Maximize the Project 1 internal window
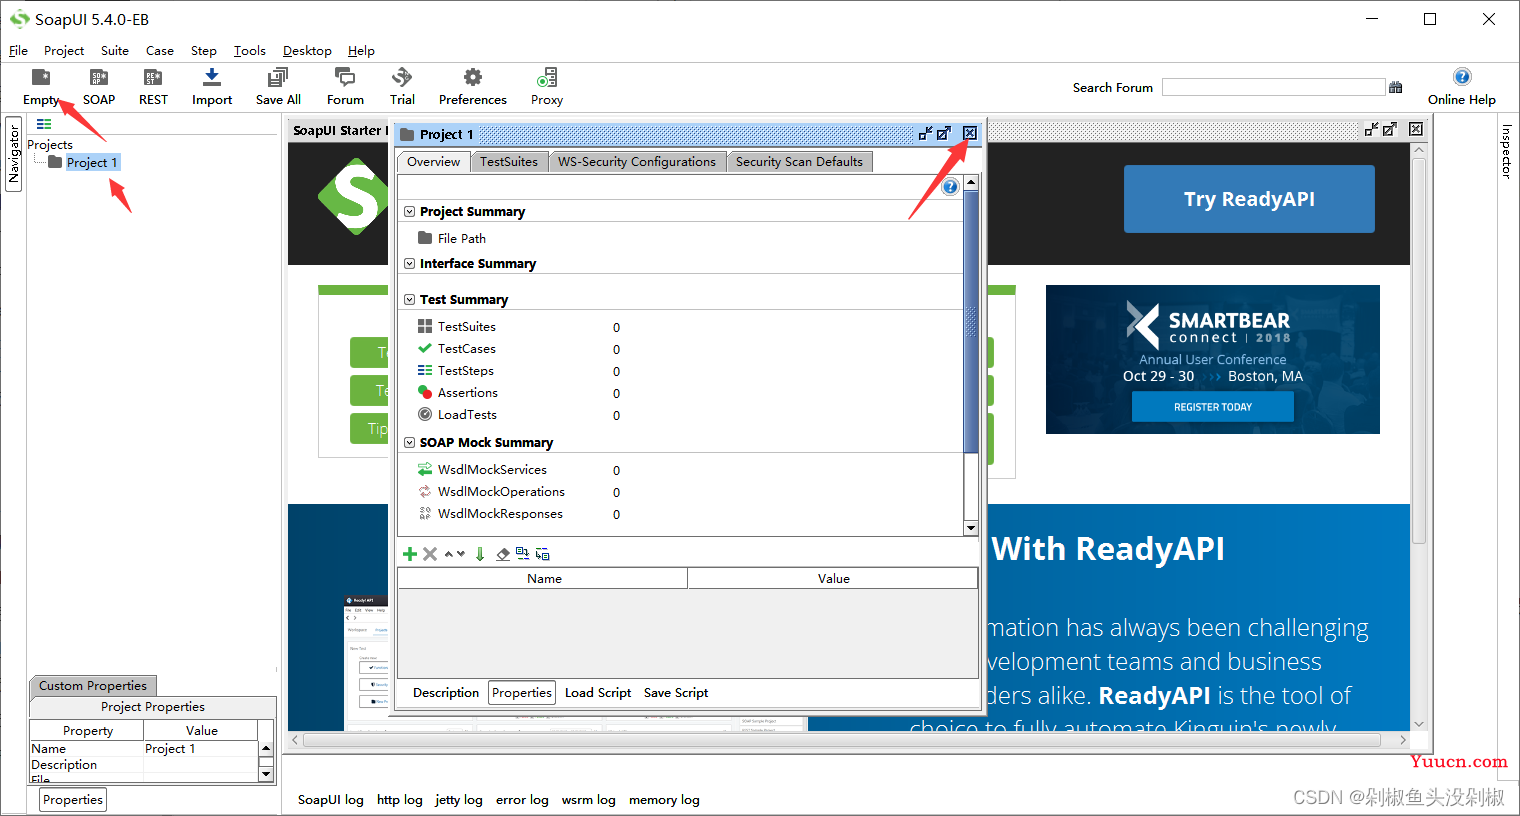 943,133
